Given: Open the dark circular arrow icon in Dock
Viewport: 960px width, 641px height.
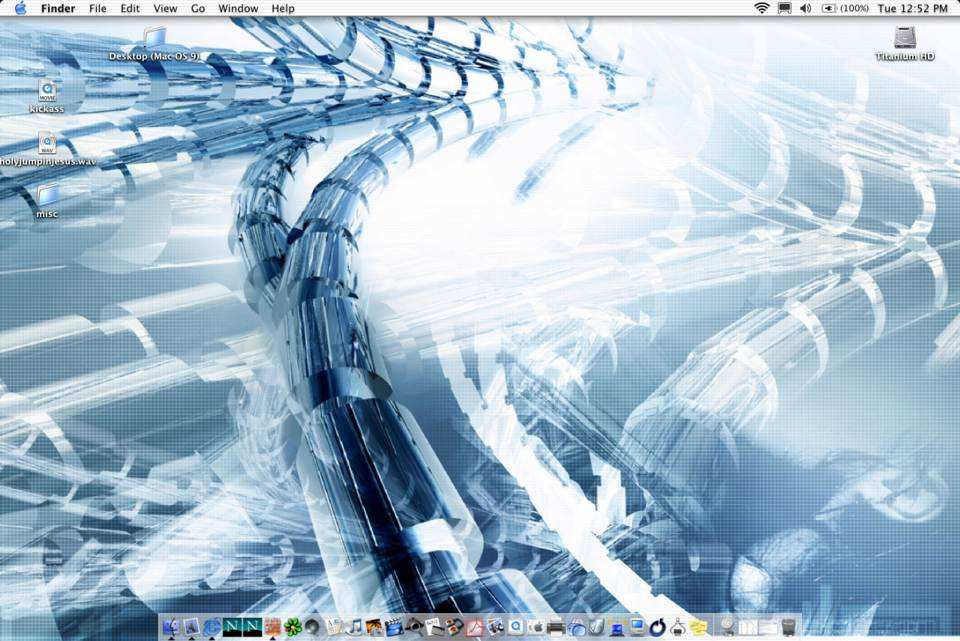Looking at the screenshot, I should [x=657, y=627].
